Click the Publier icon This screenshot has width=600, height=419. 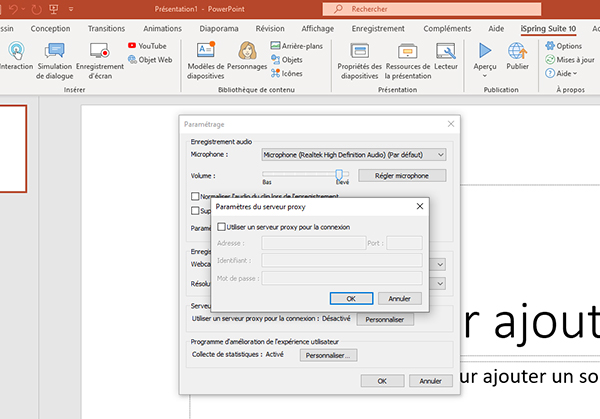pos(518,54)
